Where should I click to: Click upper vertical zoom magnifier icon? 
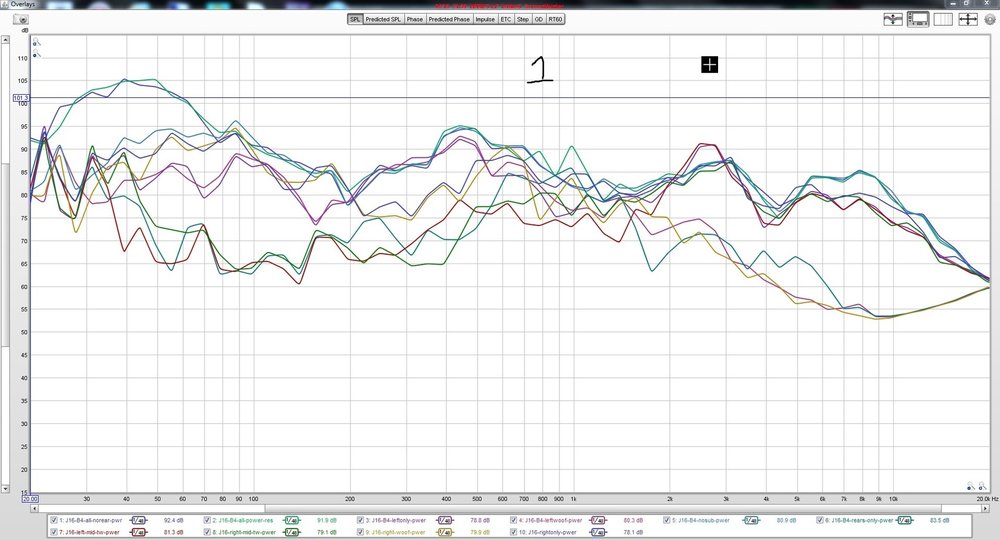37,43
